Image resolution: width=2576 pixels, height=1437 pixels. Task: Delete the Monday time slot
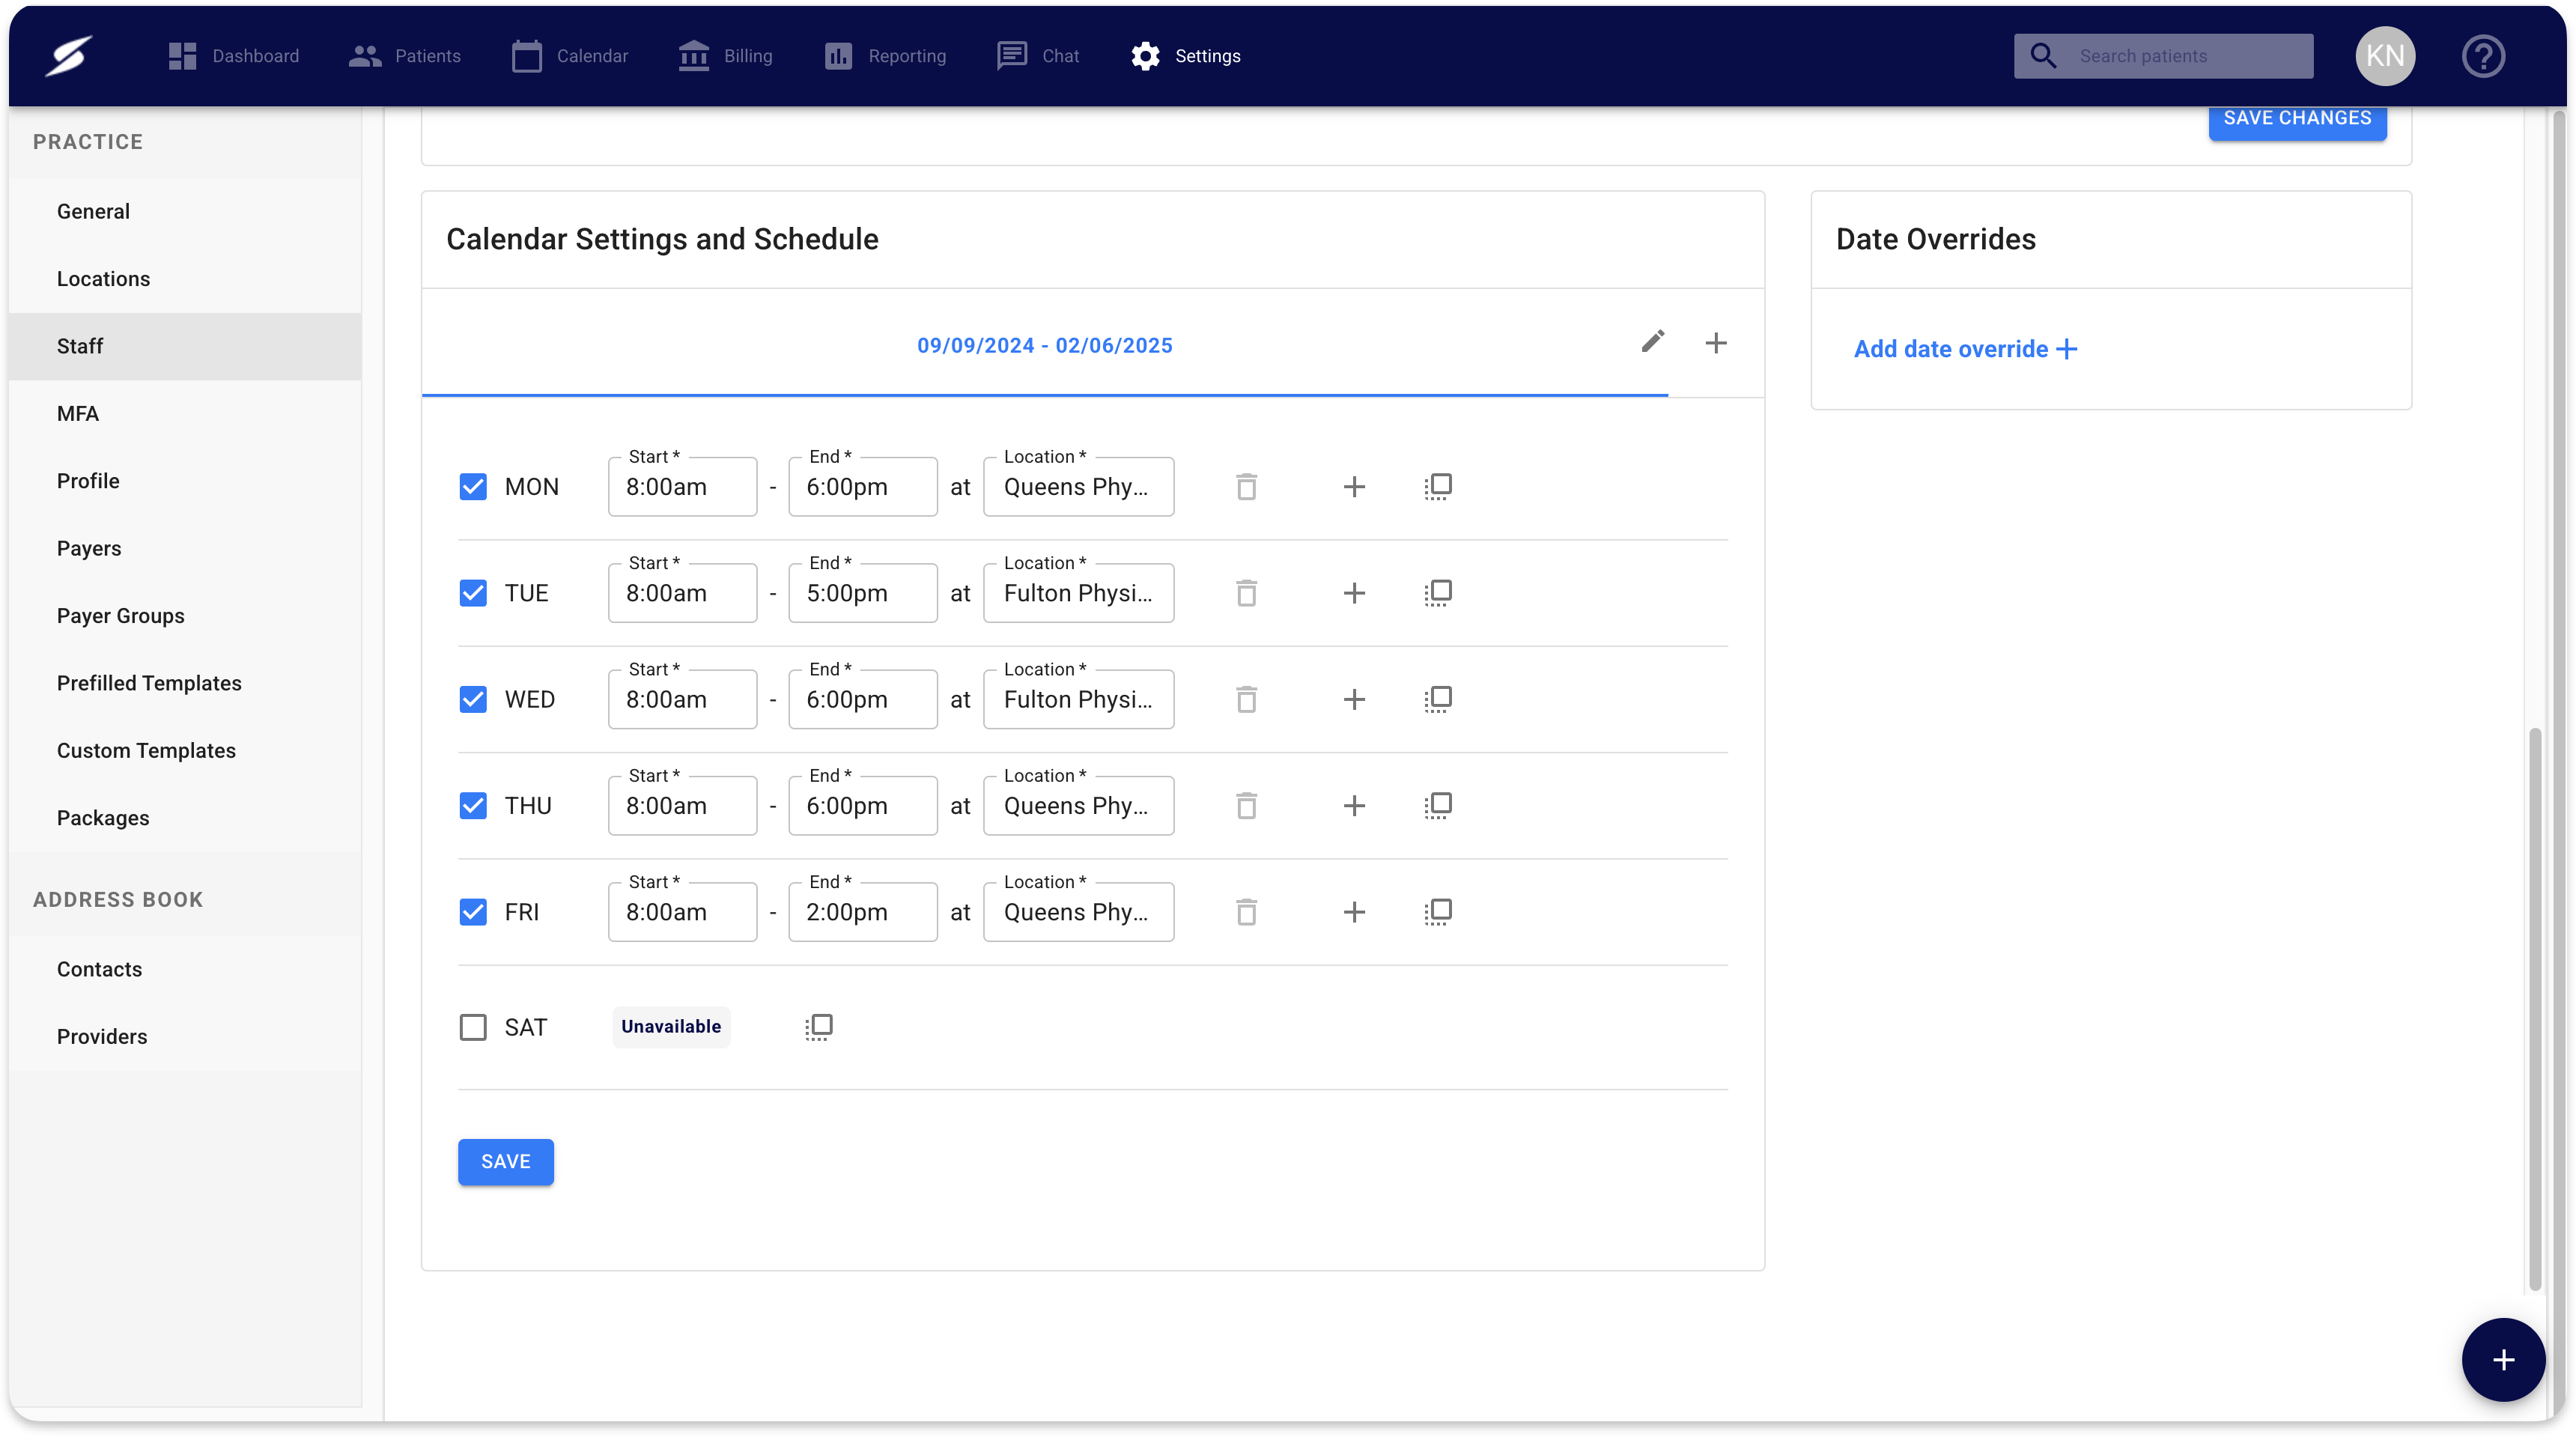pos(1246,487)
